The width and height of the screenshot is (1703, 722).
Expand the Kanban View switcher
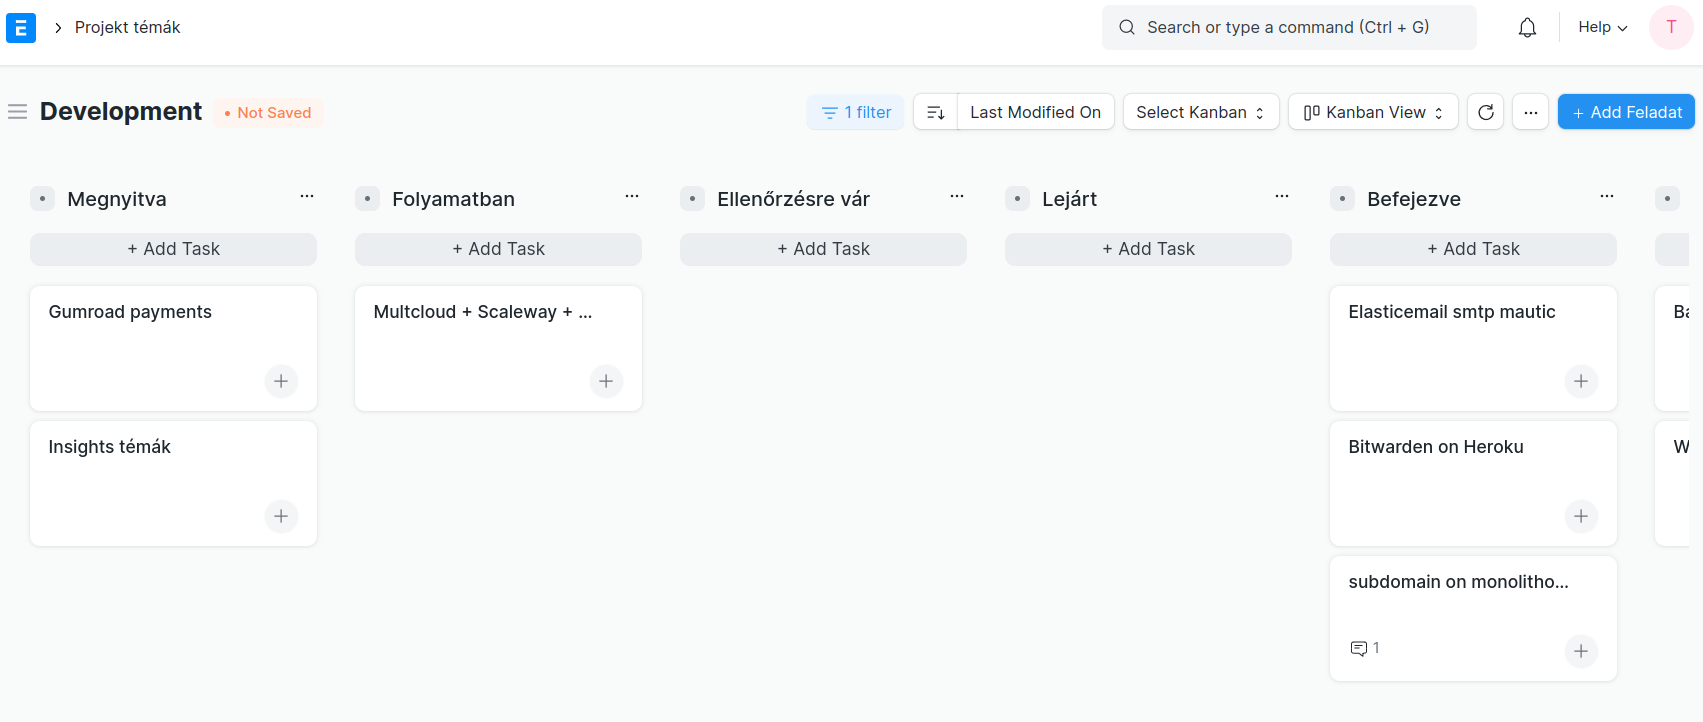tap(1372, 112)
